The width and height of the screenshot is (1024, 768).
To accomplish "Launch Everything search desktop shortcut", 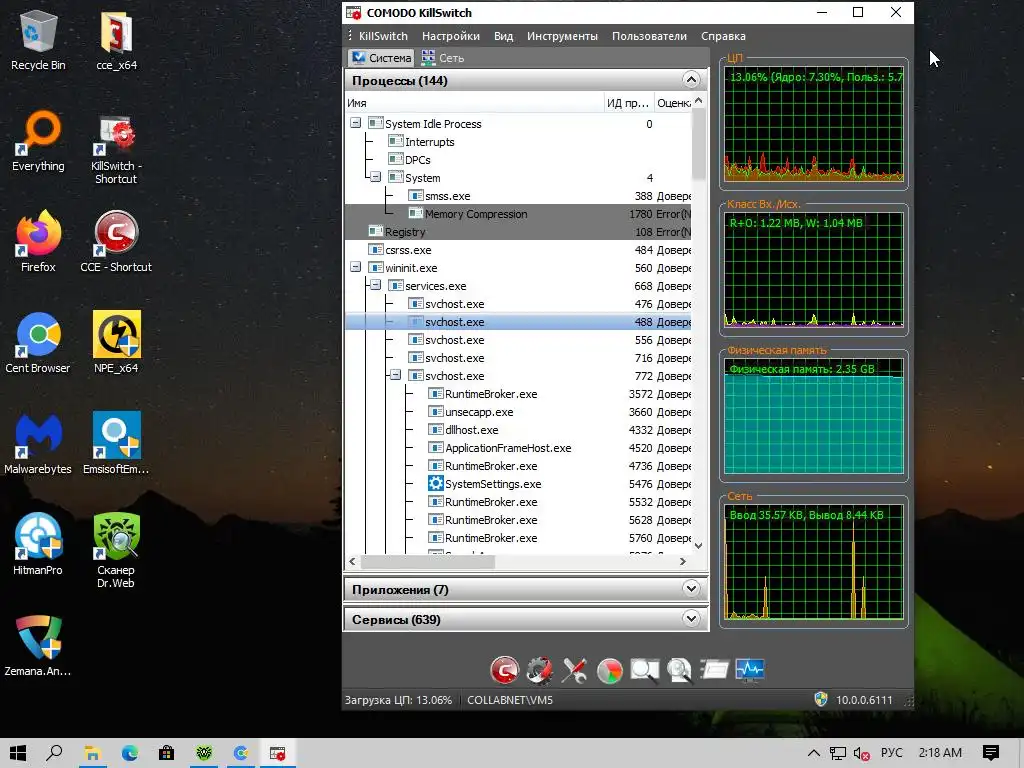I will point(38,142).
